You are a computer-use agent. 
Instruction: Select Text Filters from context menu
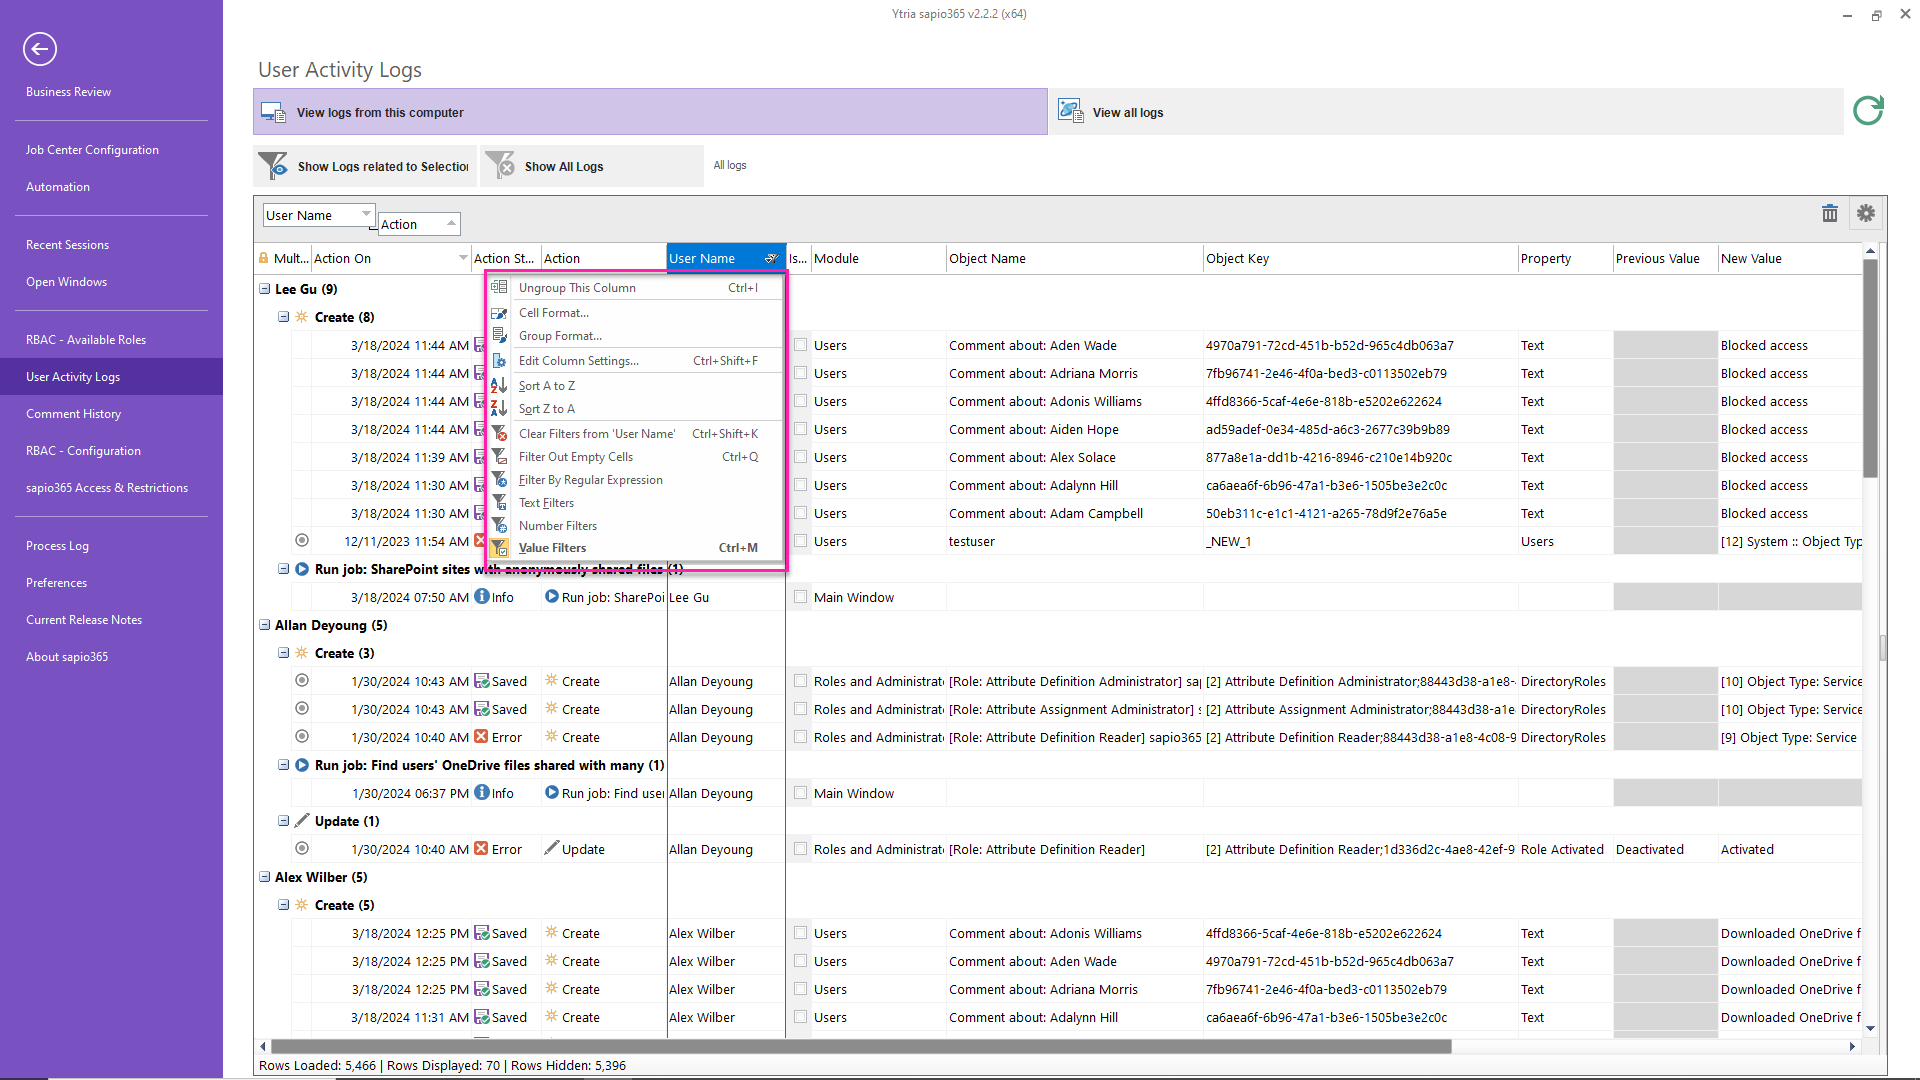tap(545, 502)
